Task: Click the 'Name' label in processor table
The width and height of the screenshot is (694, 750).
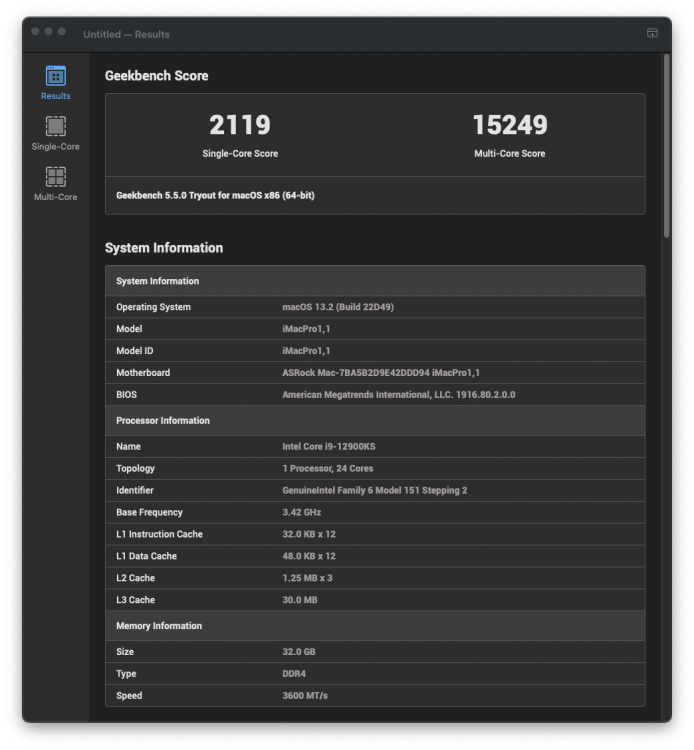Action: [128, 447]
